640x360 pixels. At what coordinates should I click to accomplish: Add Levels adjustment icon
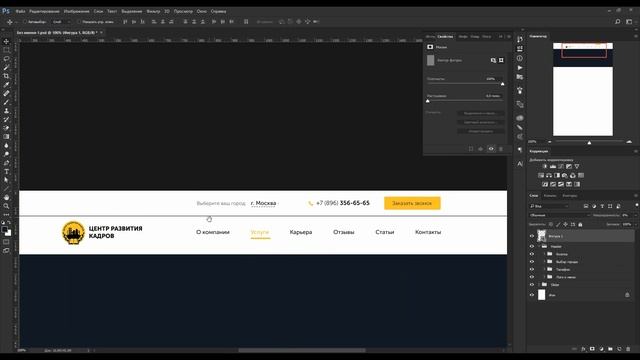(x=553, y=166)
